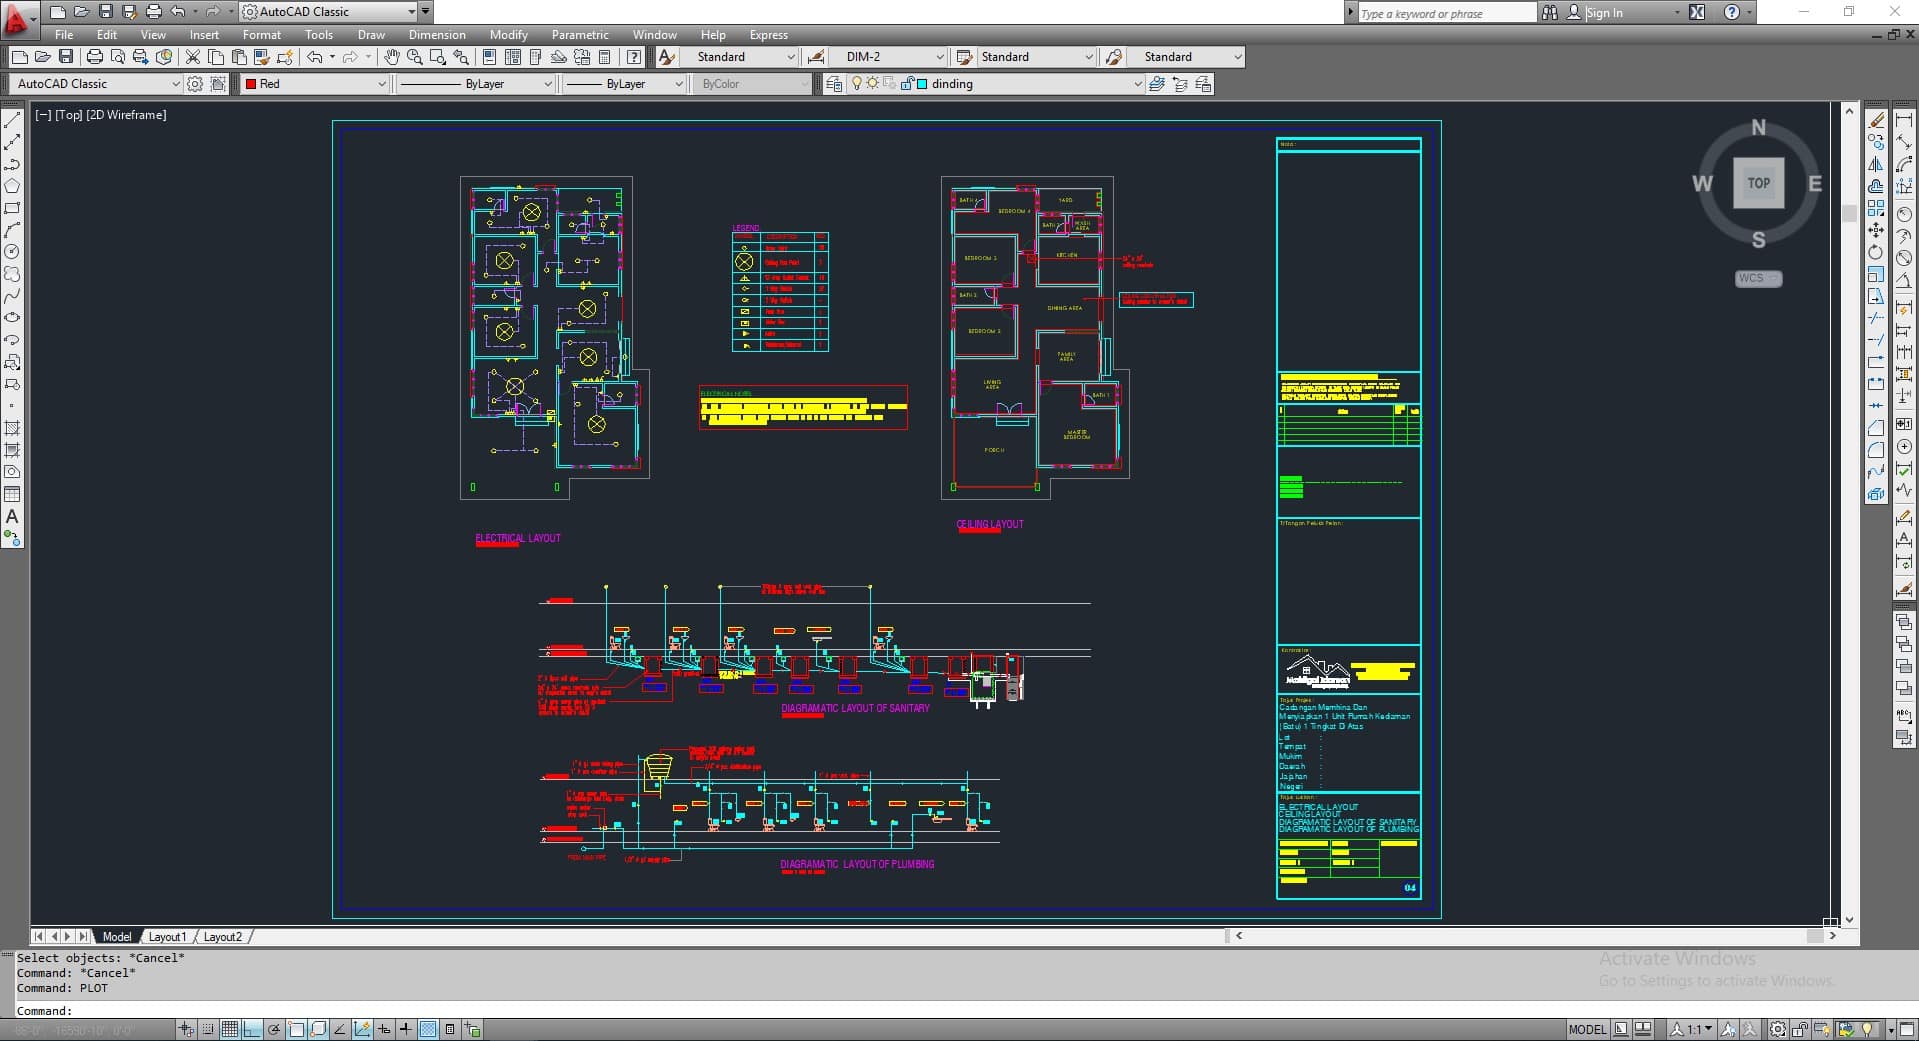Image resolution: width=1919 pixels, height=1041 pixels.
Task: Expand the dinding layer dropdown
Action: 1137,84
